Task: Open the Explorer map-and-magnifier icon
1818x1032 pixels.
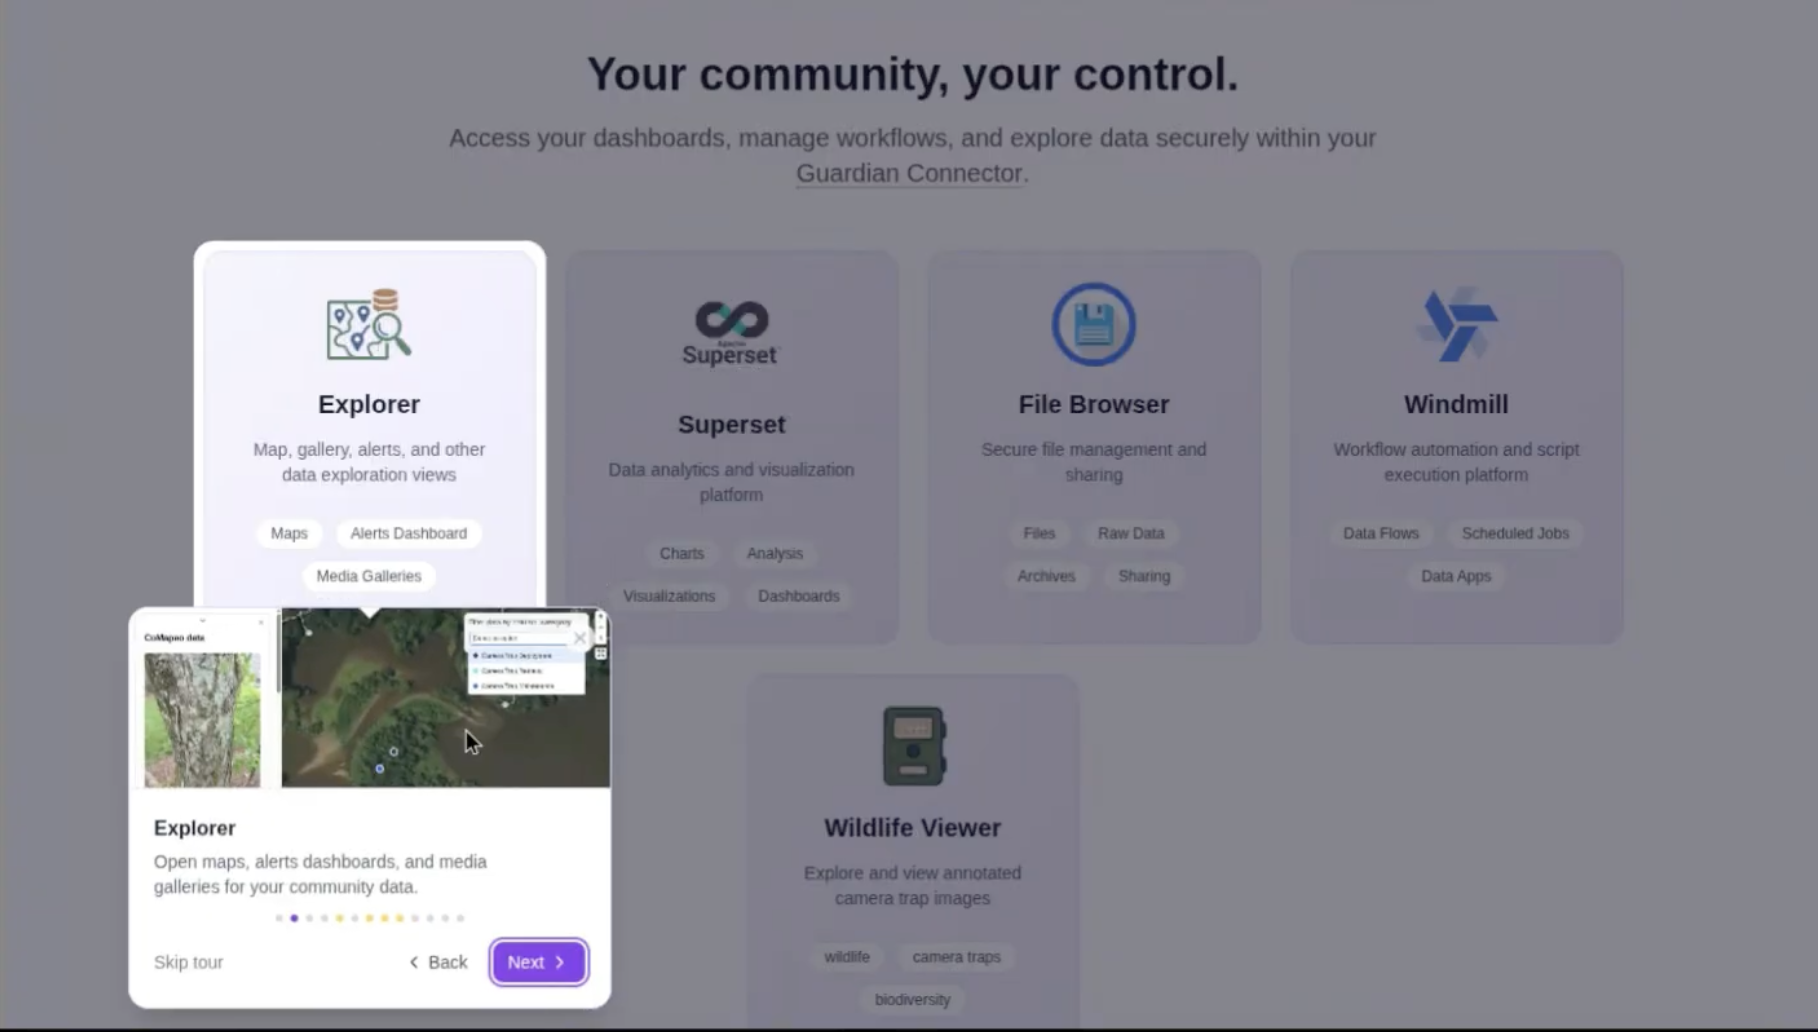Action: (369, 324)
